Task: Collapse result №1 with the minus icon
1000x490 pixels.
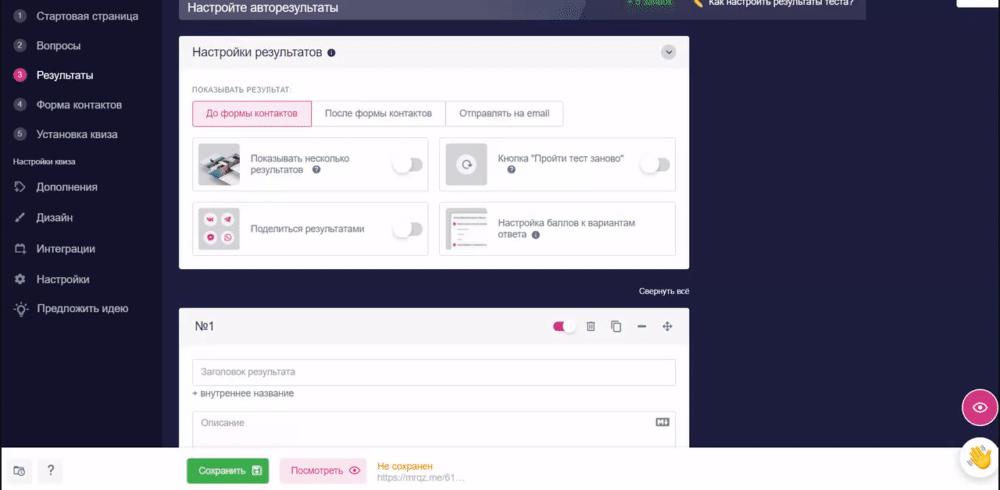Action: (x=642, y=326)
